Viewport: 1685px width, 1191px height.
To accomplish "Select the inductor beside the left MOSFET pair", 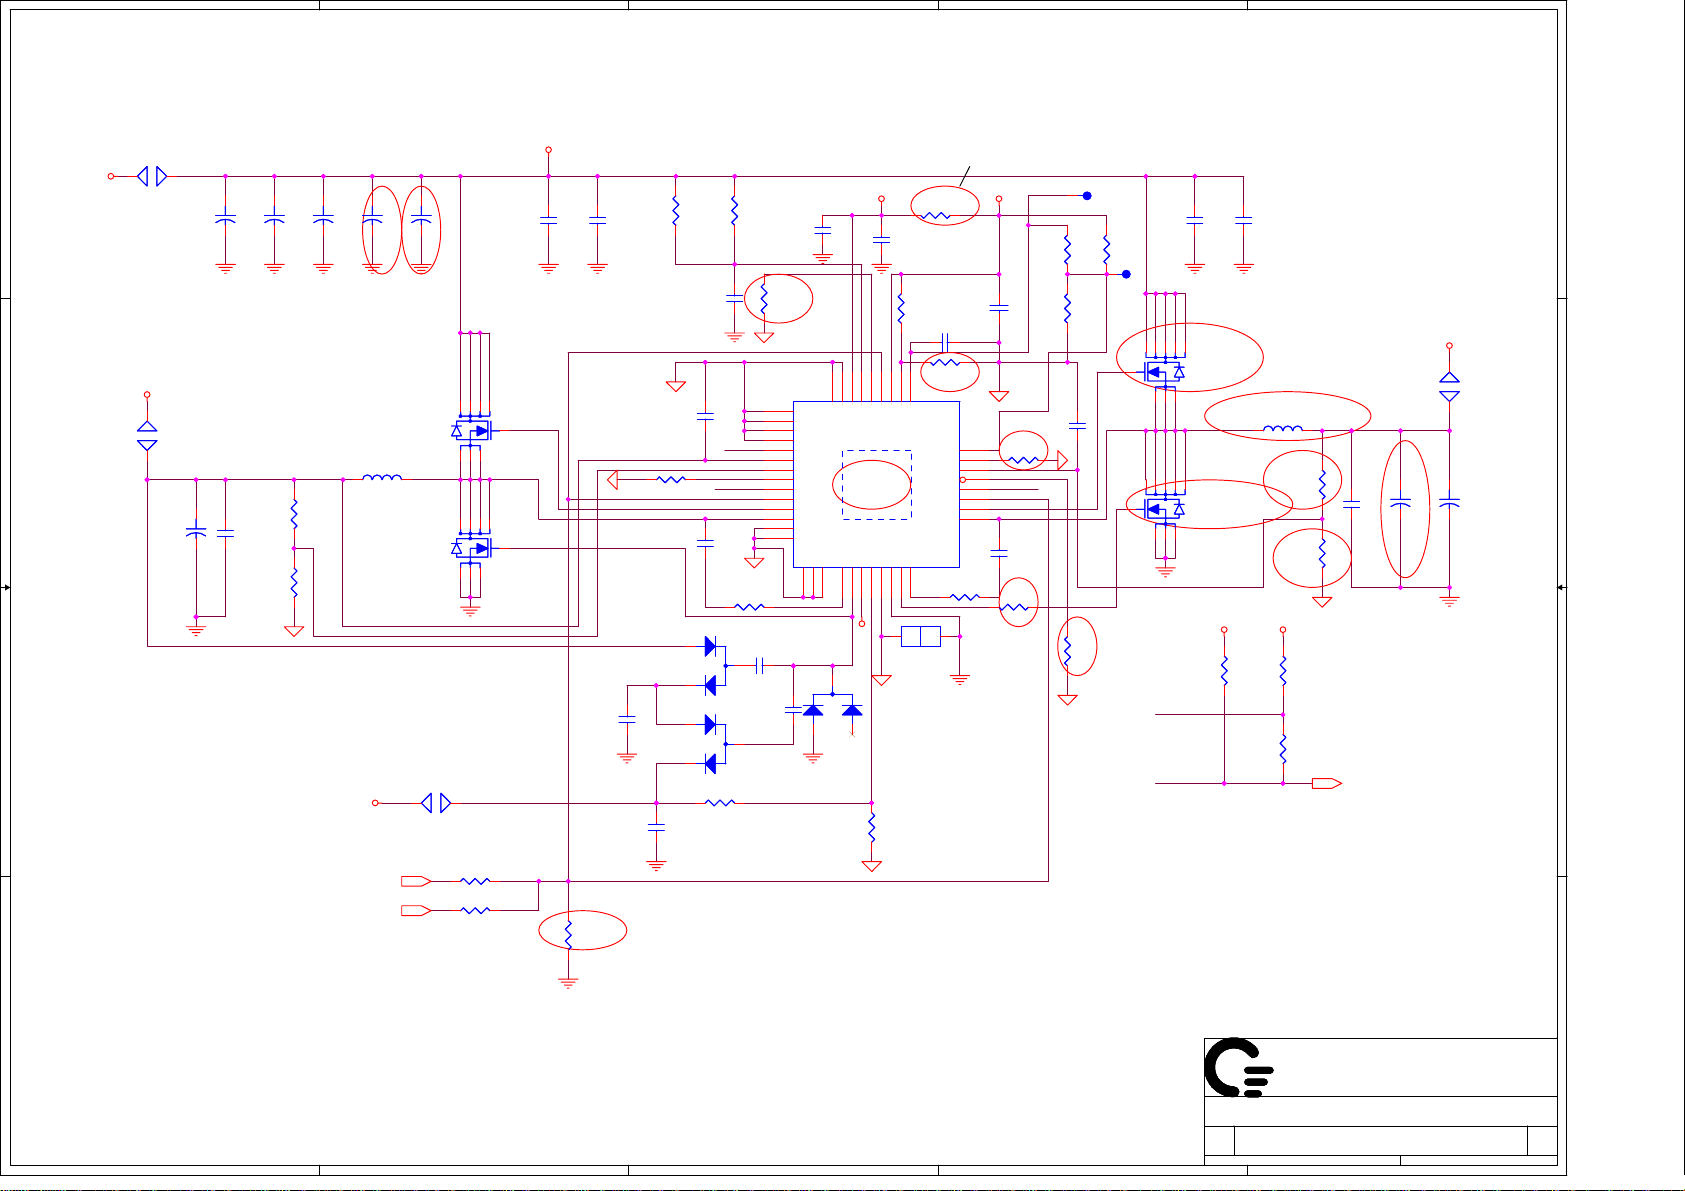I will click(x=382, y=478).
